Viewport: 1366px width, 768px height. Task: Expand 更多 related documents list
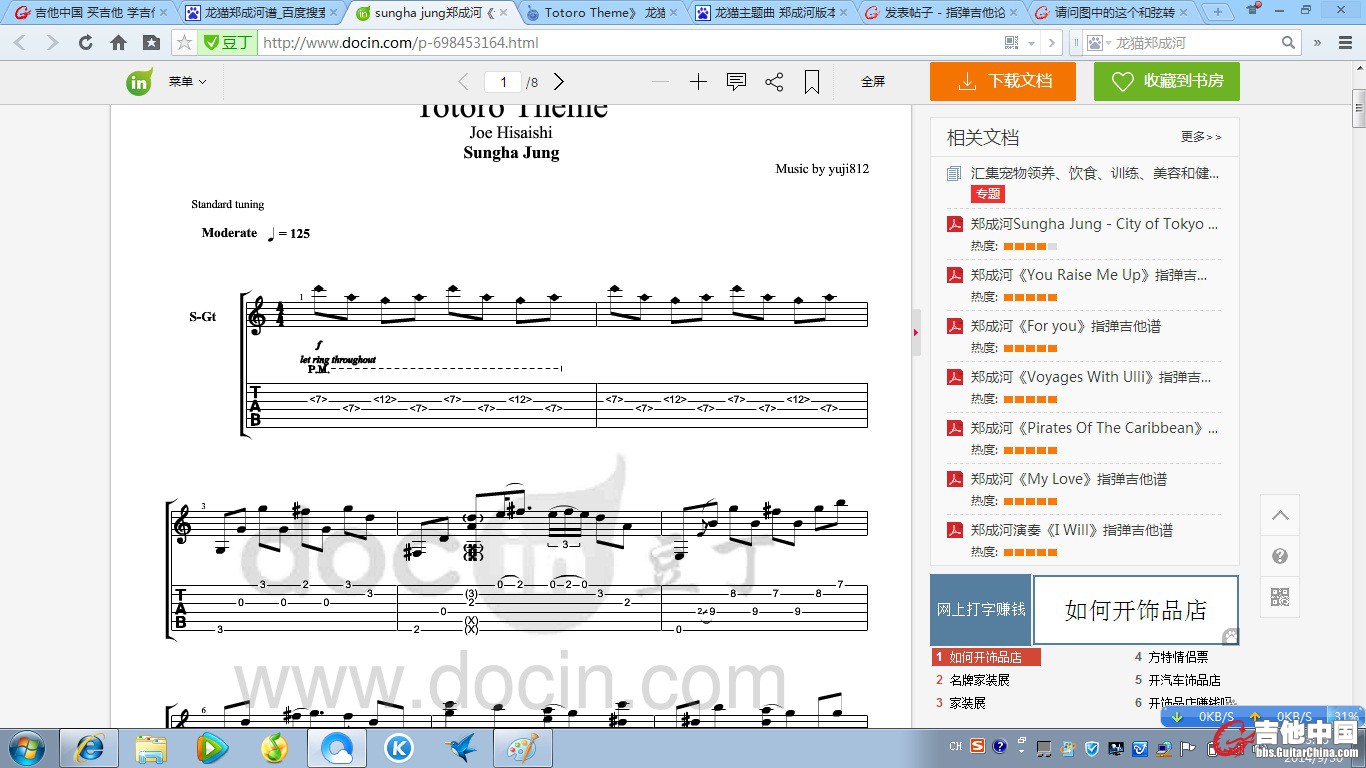click(x=1200, y=137)
